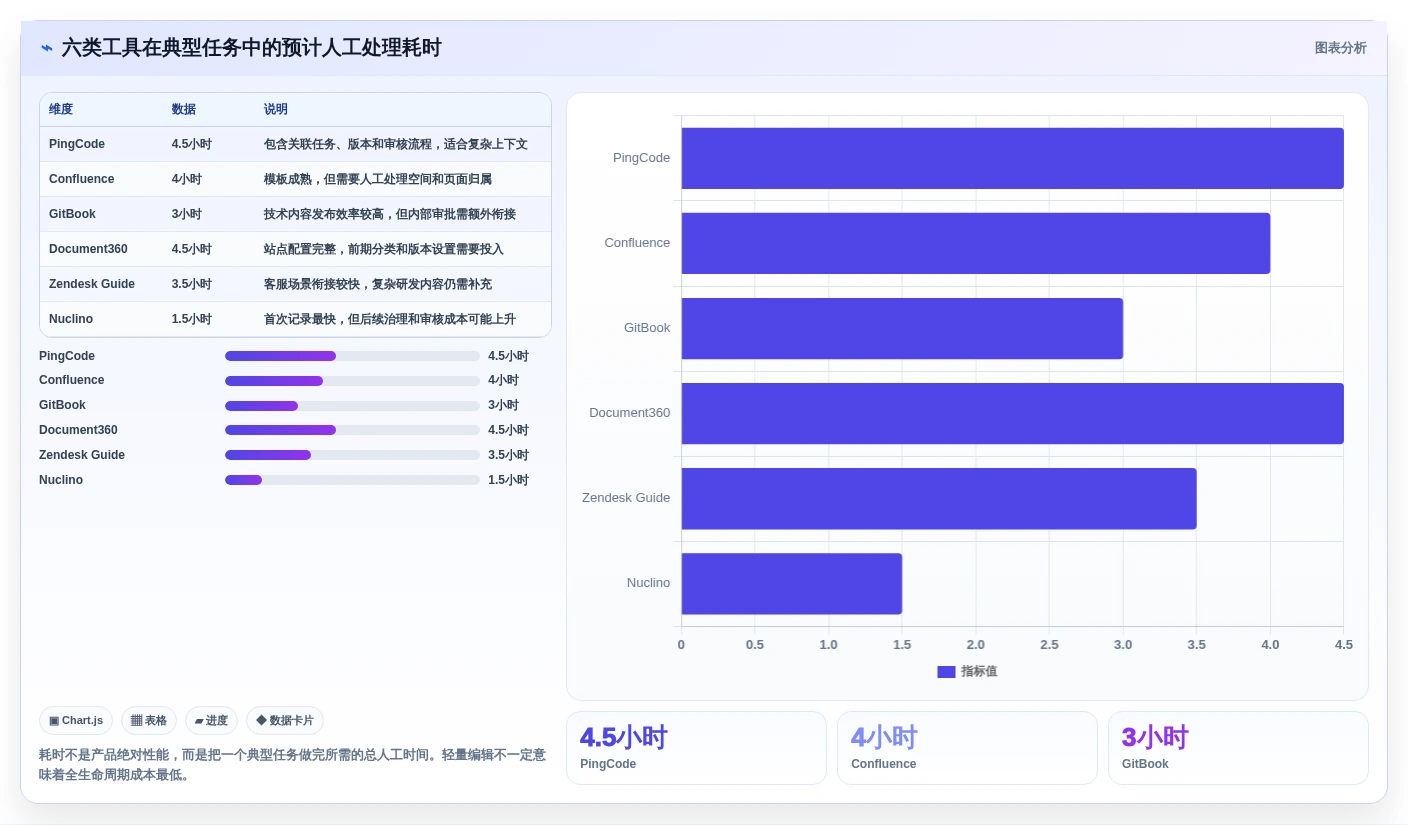
Task: Click the Zendesk Guide bar in chart
Action: (x=939, y=498)
